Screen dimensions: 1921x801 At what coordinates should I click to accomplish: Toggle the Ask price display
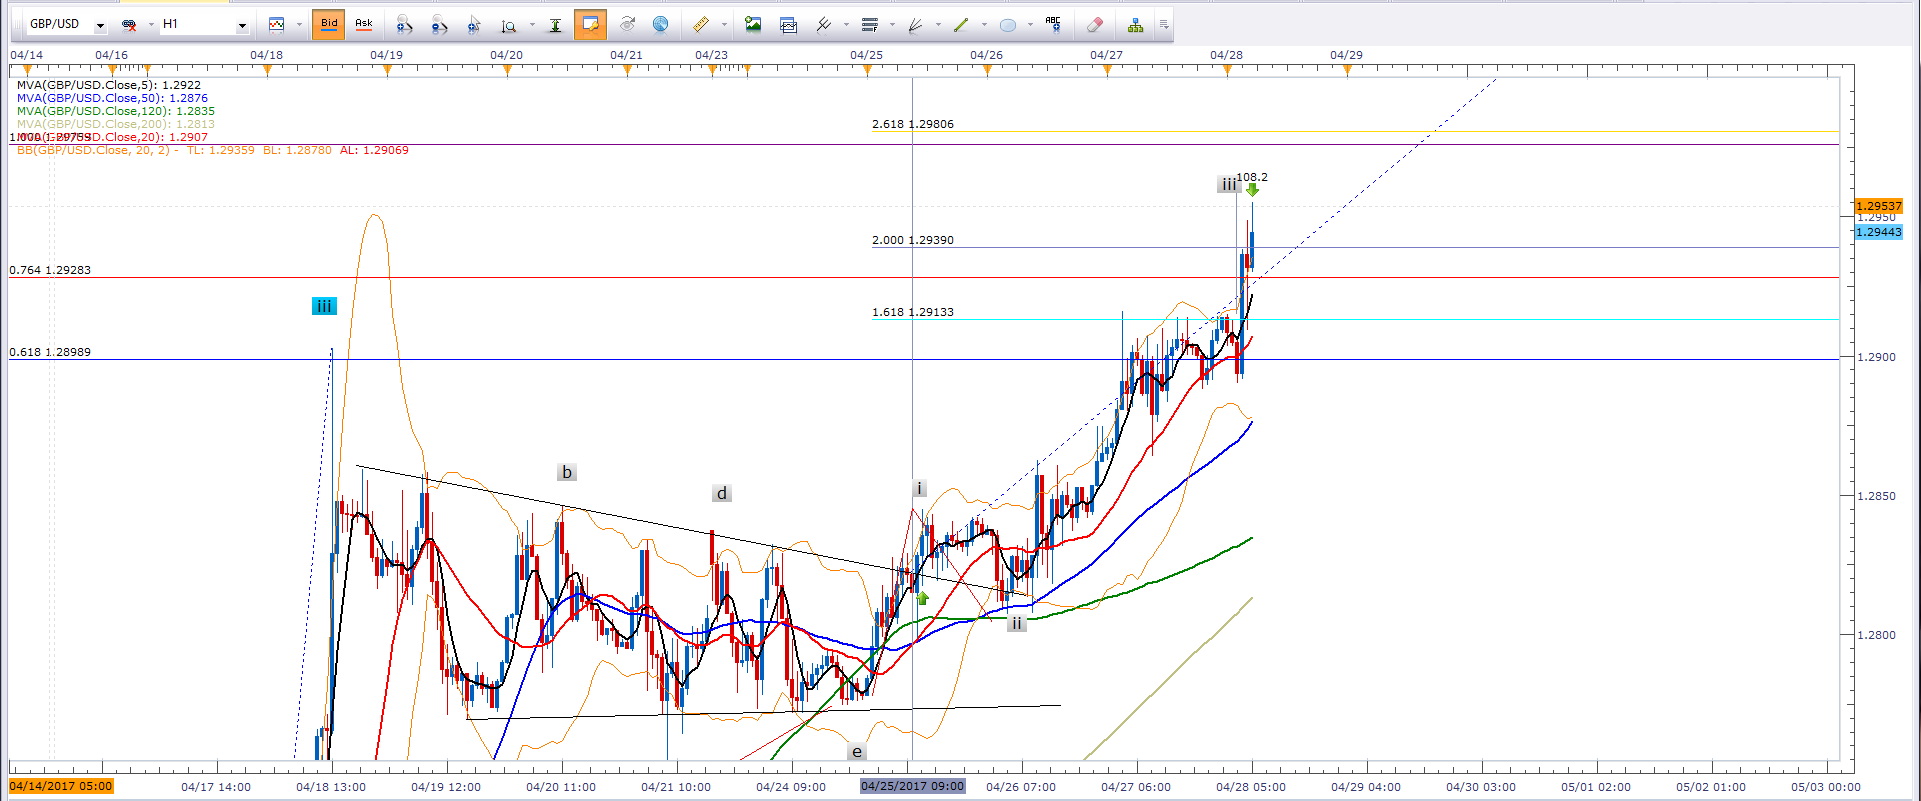pyautogui.click(x=364, y=24)
